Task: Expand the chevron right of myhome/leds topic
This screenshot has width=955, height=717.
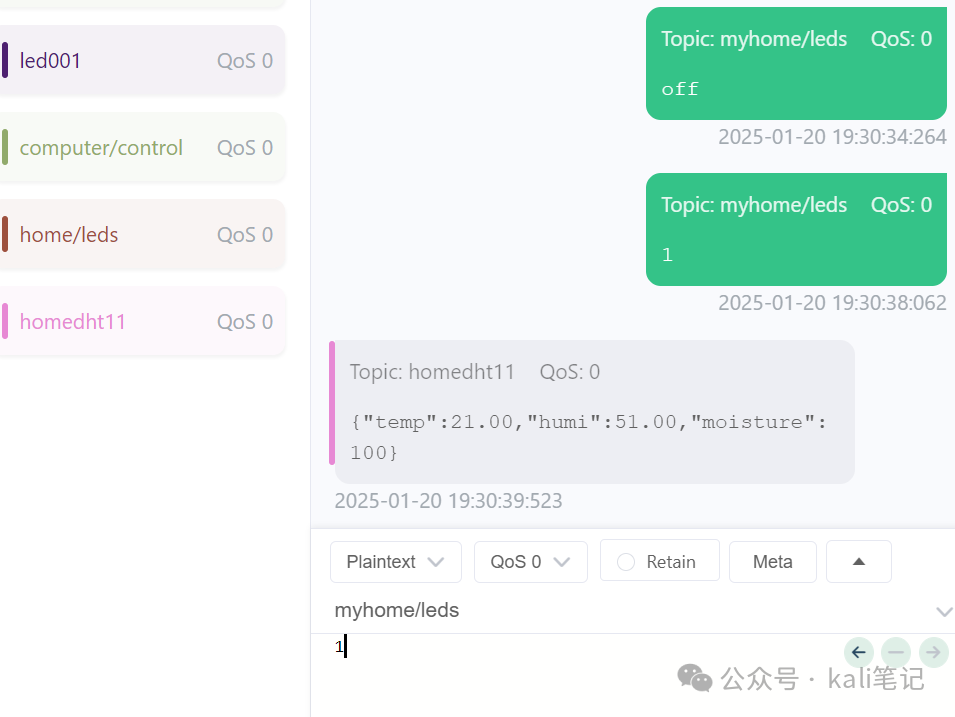Action: click(943, 611)
